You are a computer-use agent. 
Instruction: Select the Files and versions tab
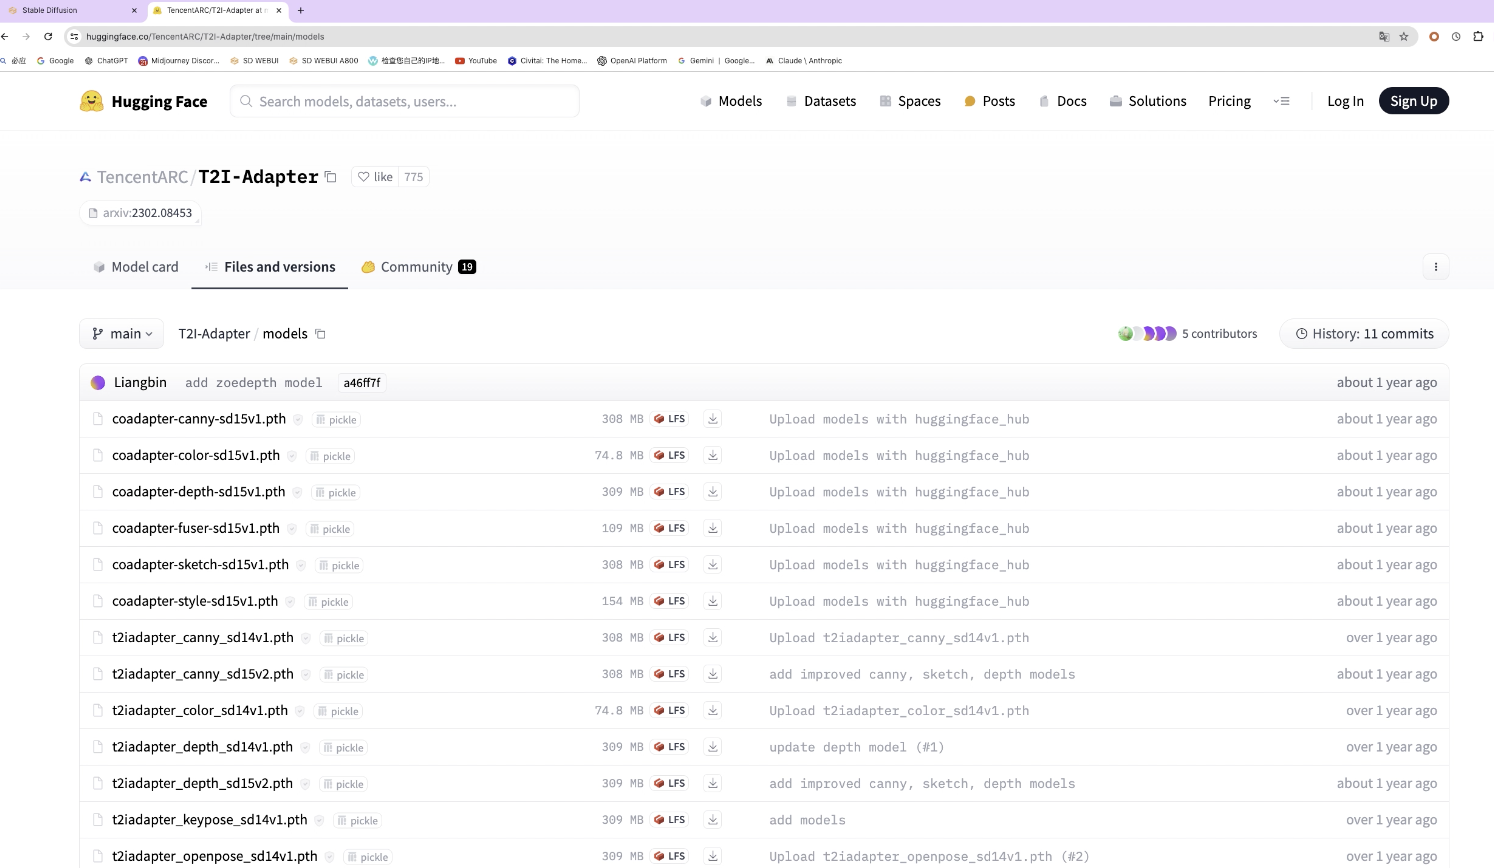(x=270, y=267)
